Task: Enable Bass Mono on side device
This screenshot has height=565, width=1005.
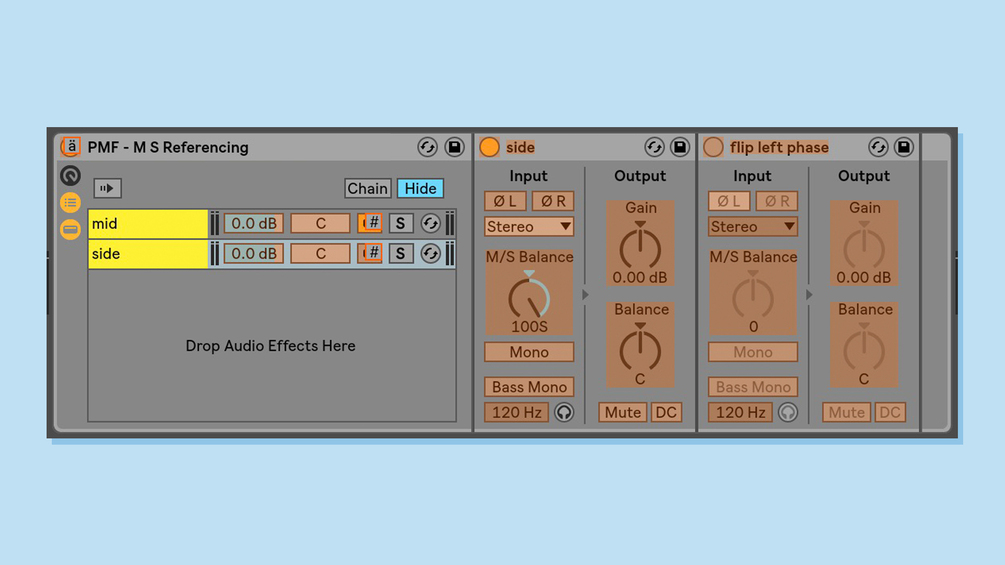Action: [529, 387]
